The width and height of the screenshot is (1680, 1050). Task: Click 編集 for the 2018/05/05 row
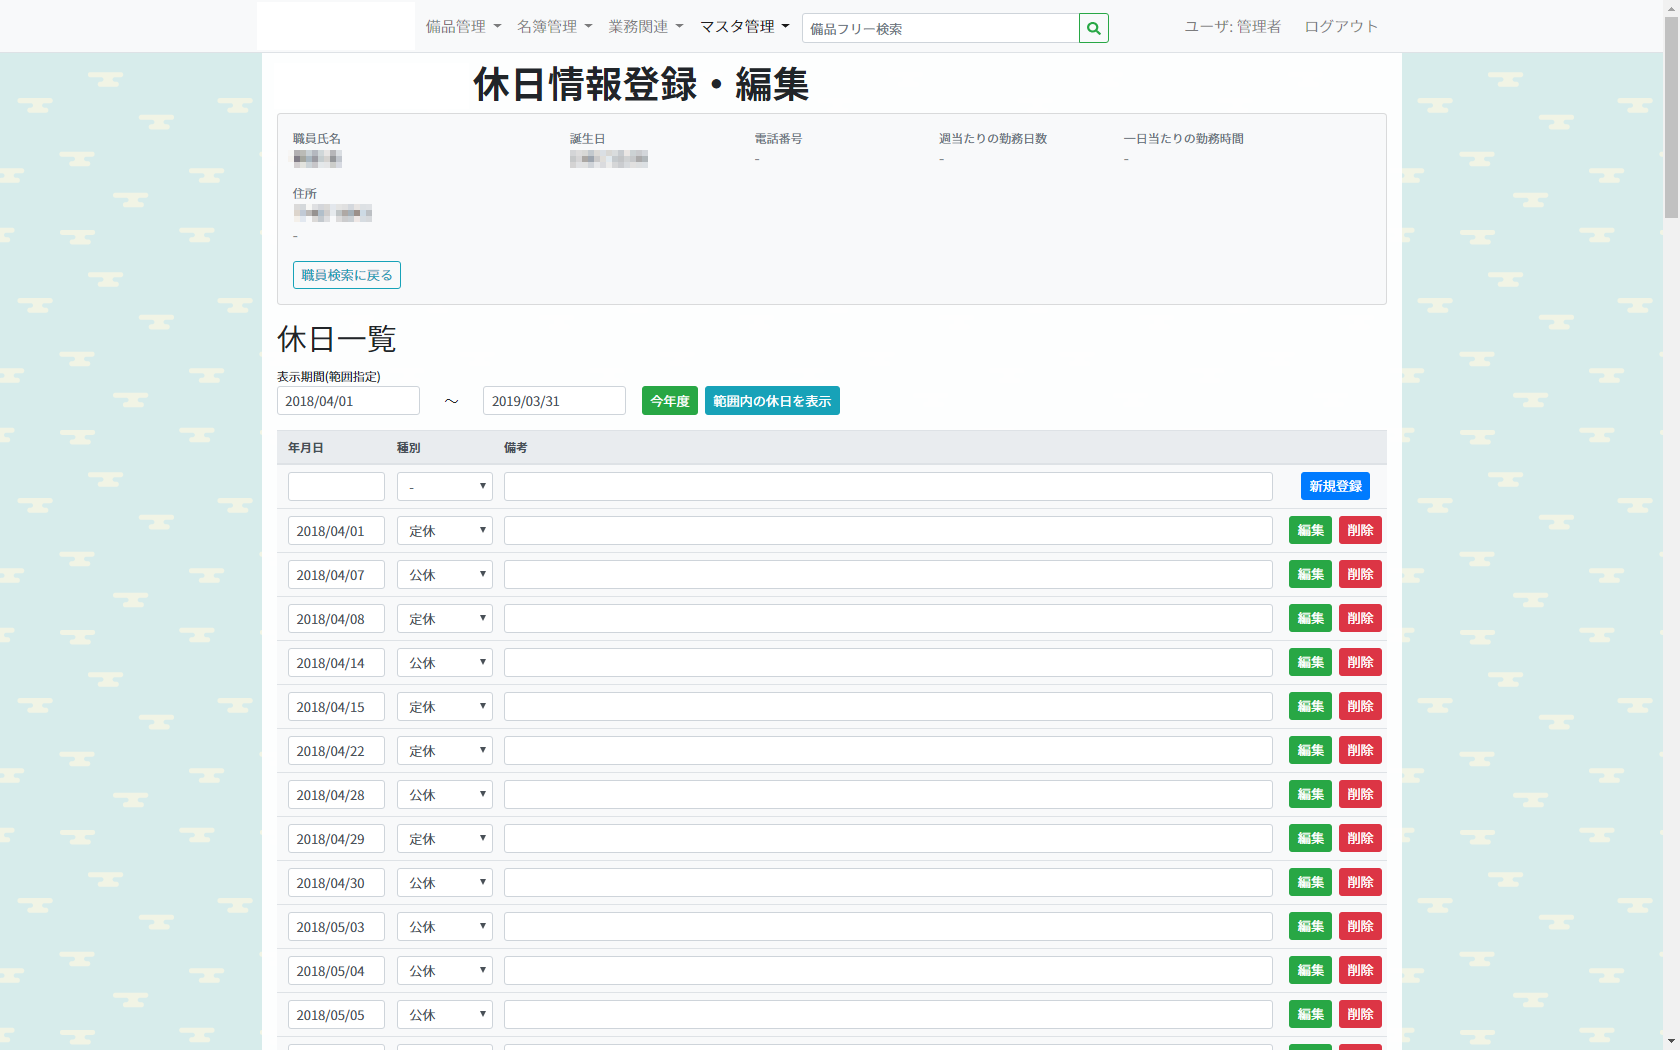[1310, 1014]
